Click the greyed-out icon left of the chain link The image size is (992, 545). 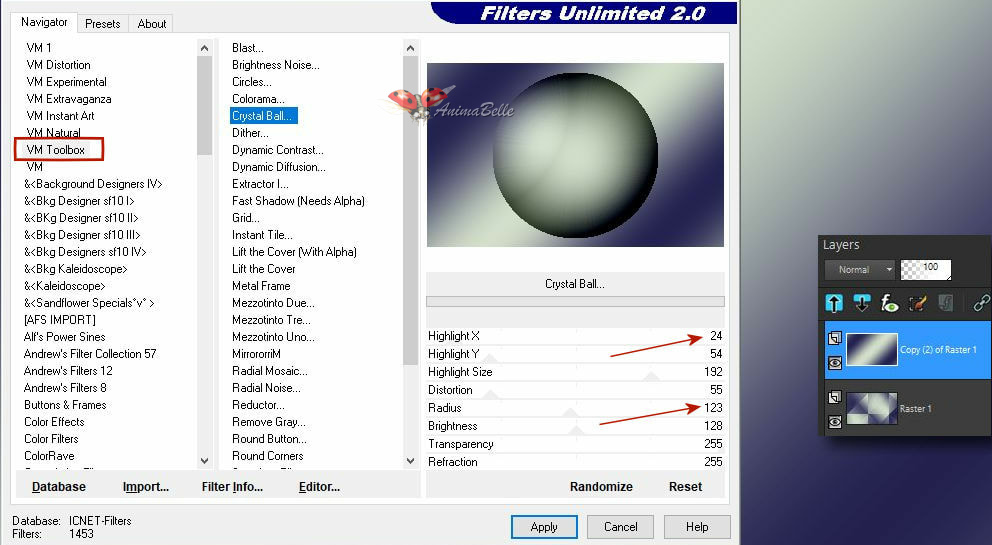coord(946,303)
